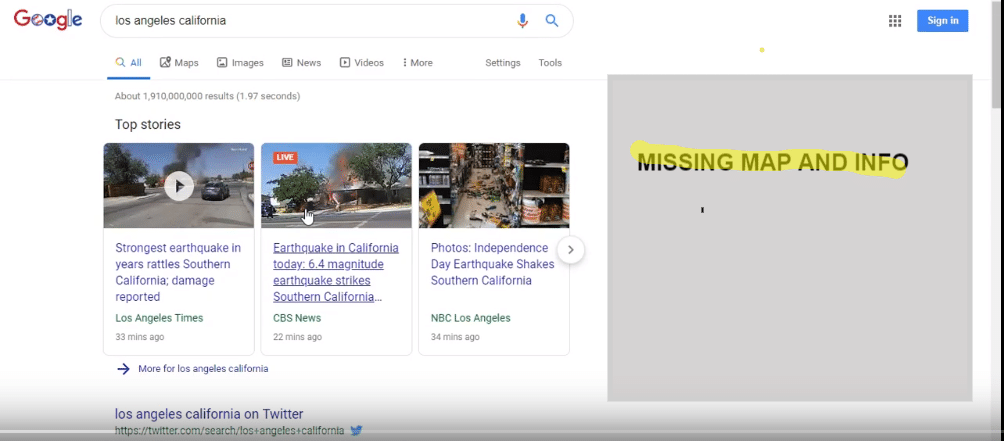
Task: Click the Google logo
Action: click(x=48, y=20)
